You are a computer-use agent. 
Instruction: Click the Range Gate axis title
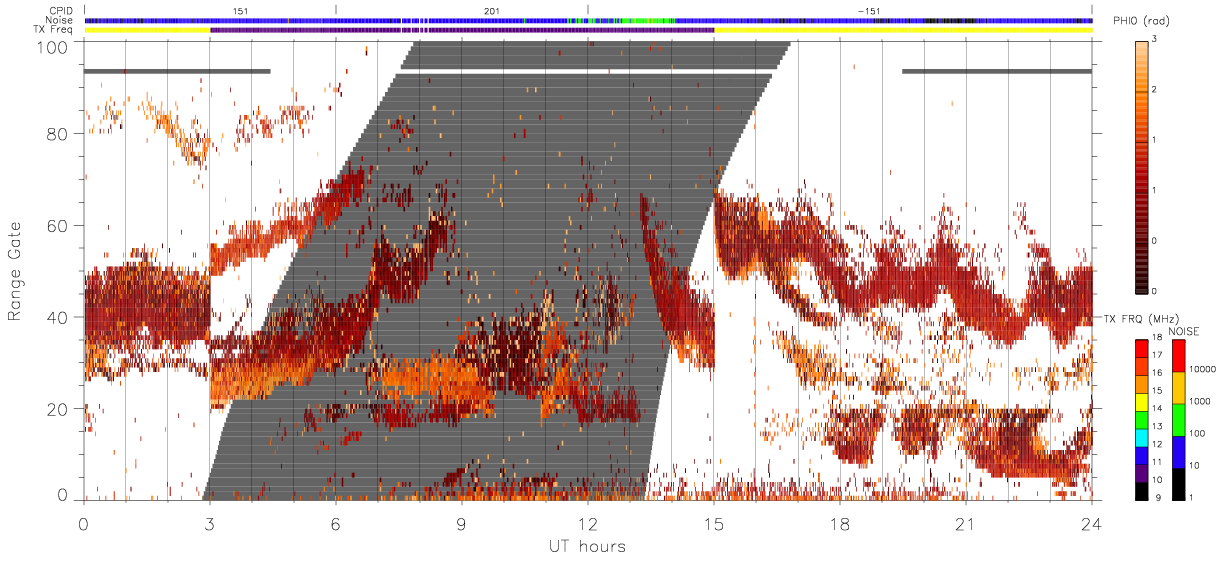tap(17, 271)
